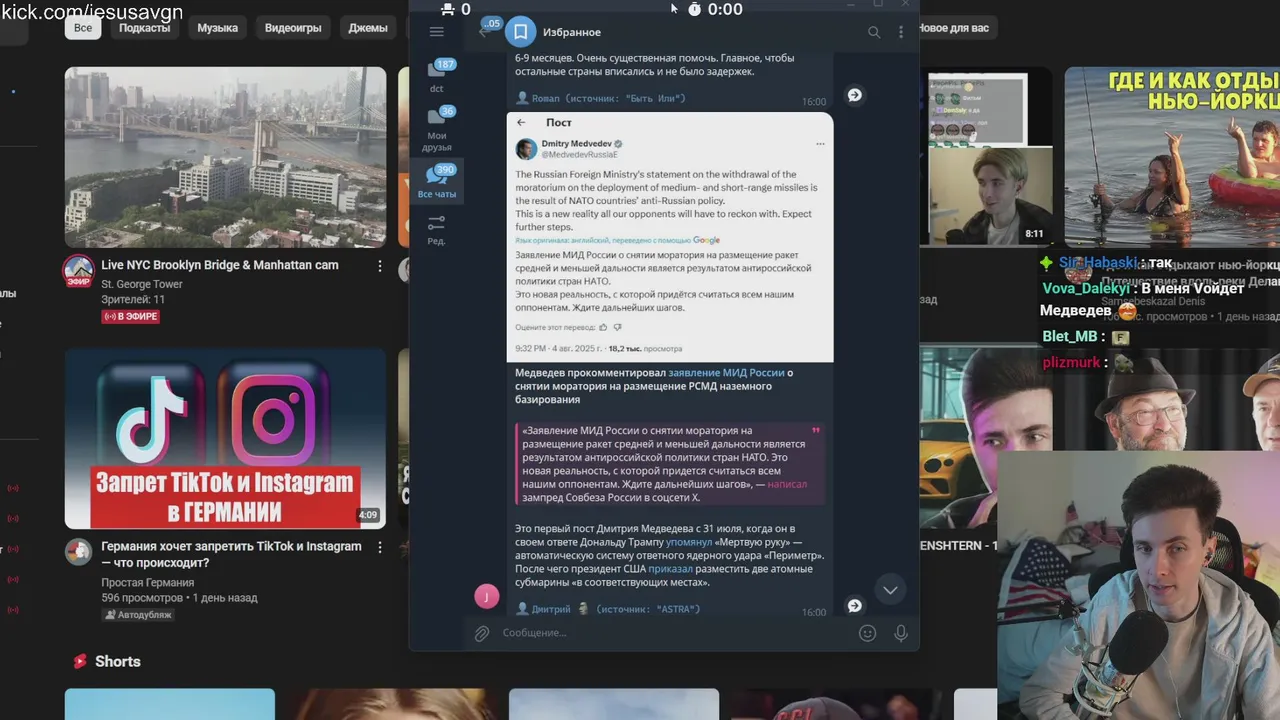Forward the ASTRA-sourced message

click(855, 605)
